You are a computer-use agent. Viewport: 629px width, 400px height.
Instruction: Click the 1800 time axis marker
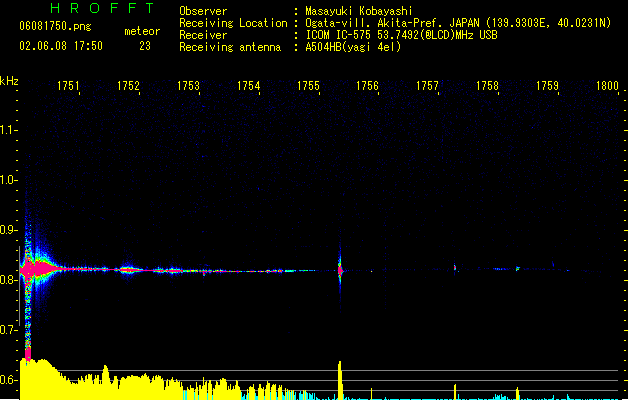tap(607, 86)
